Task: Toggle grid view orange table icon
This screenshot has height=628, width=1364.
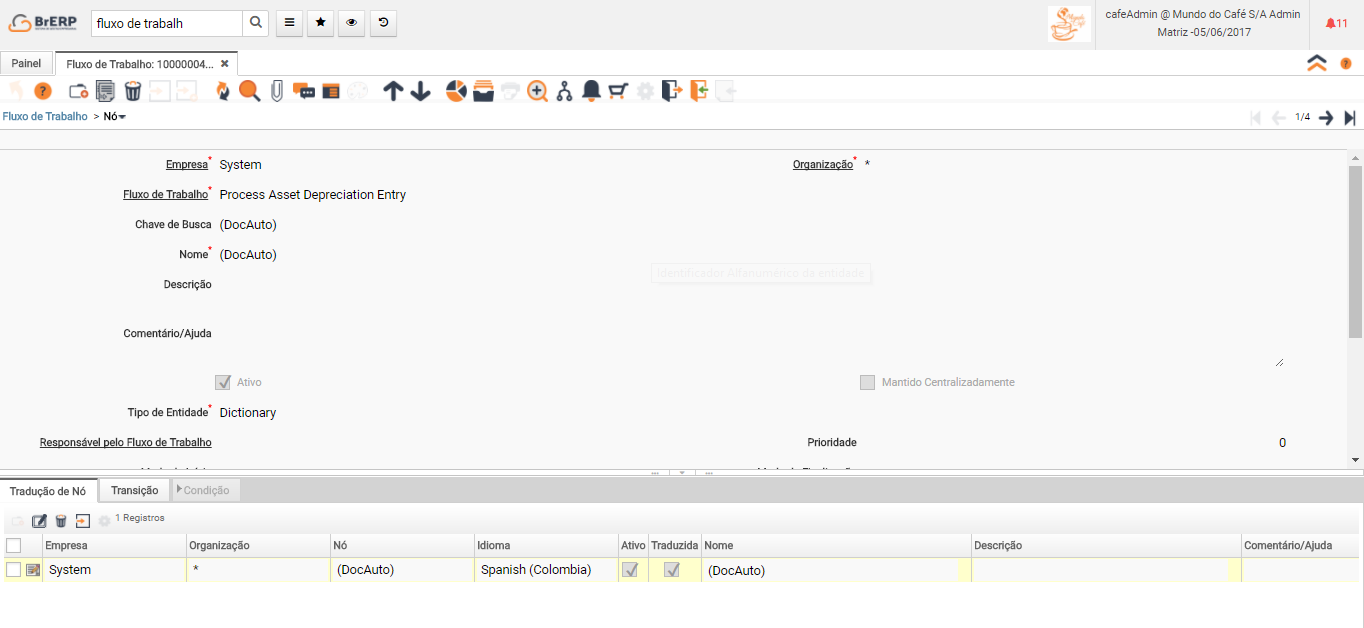Action: (x=331, y=91)
